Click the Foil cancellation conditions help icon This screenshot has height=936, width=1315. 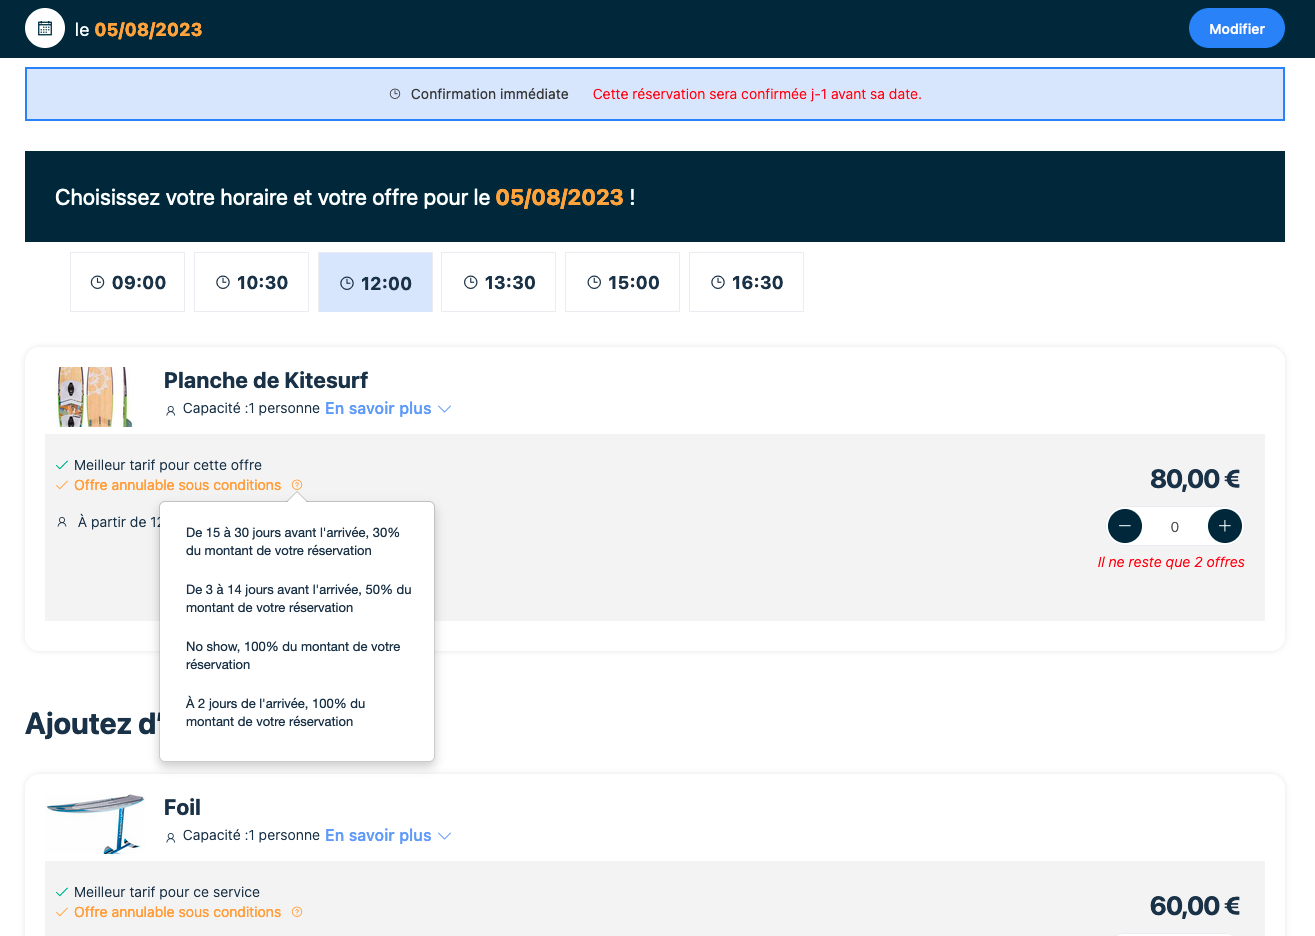(297, 912)
